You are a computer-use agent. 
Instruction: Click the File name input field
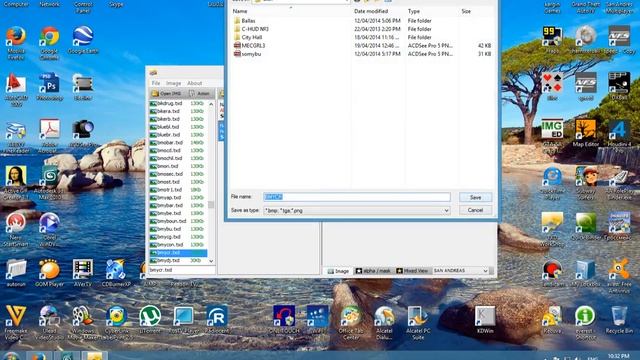tap(357, 197)
